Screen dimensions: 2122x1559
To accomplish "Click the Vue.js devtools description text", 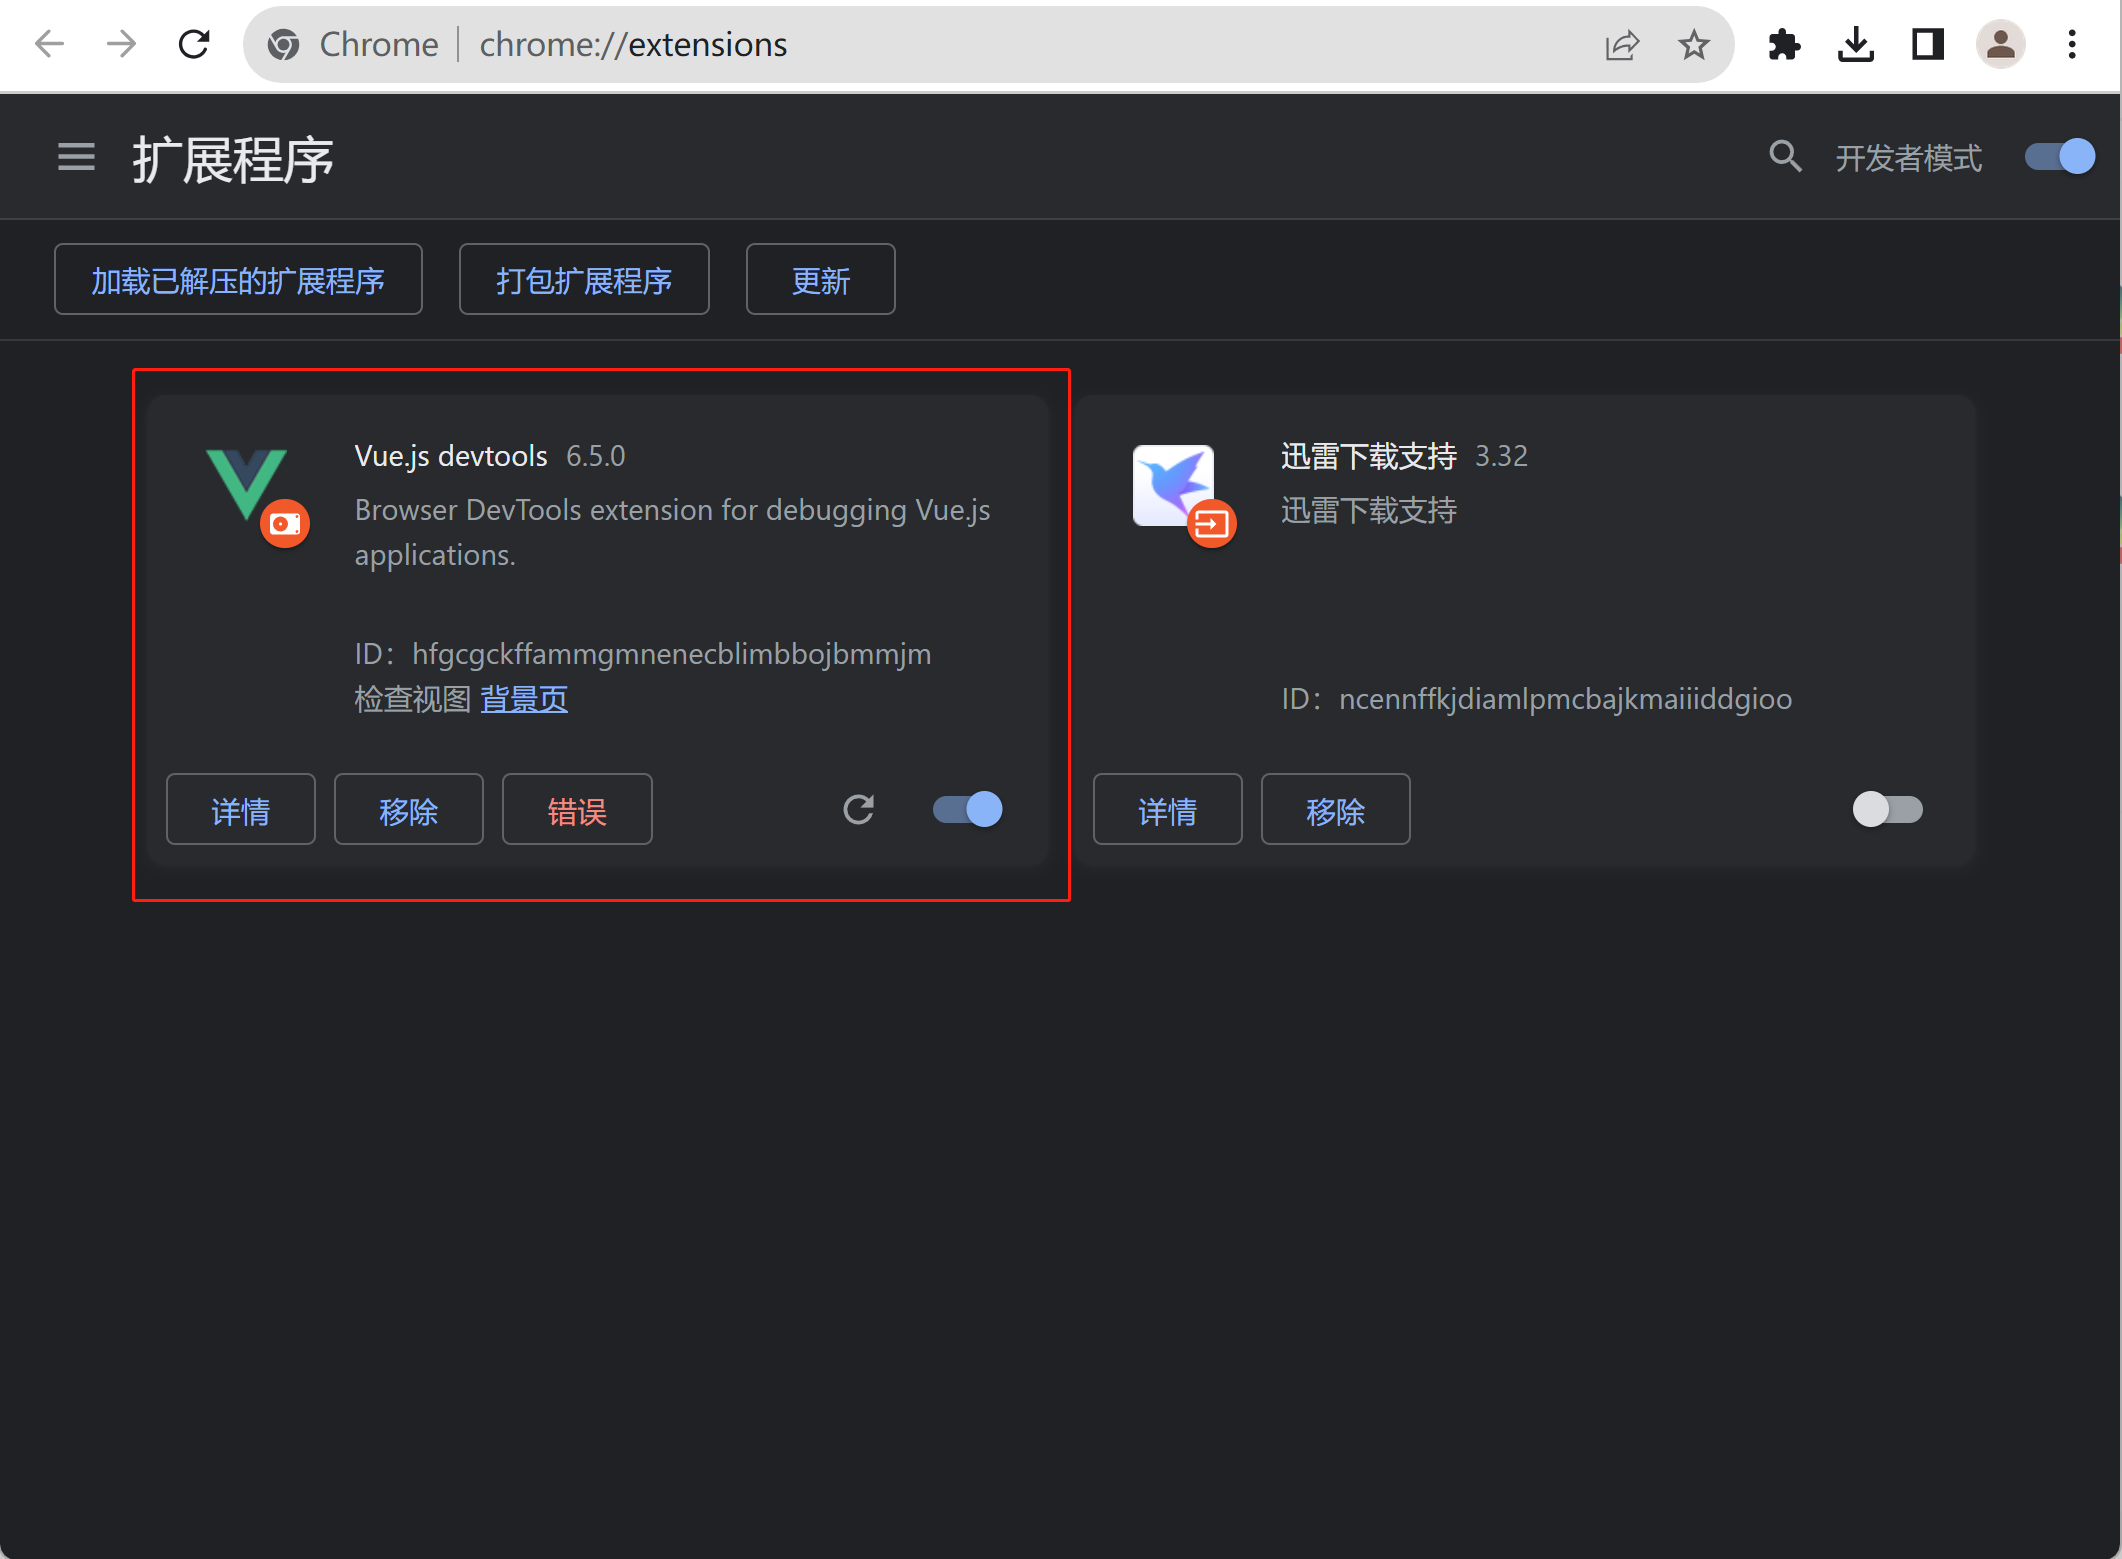I will (x=673, y=532).
